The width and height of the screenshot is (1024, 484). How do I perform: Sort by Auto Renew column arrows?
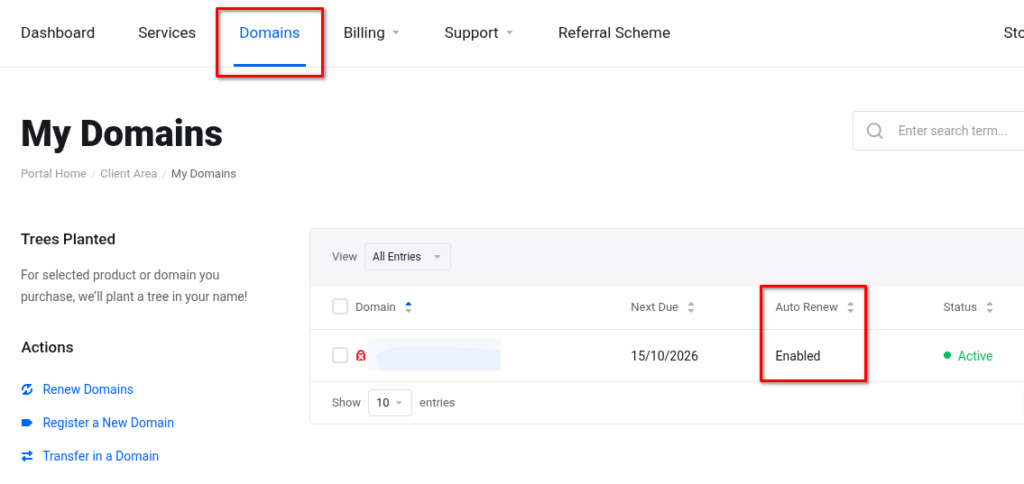[x=850, y=307]
